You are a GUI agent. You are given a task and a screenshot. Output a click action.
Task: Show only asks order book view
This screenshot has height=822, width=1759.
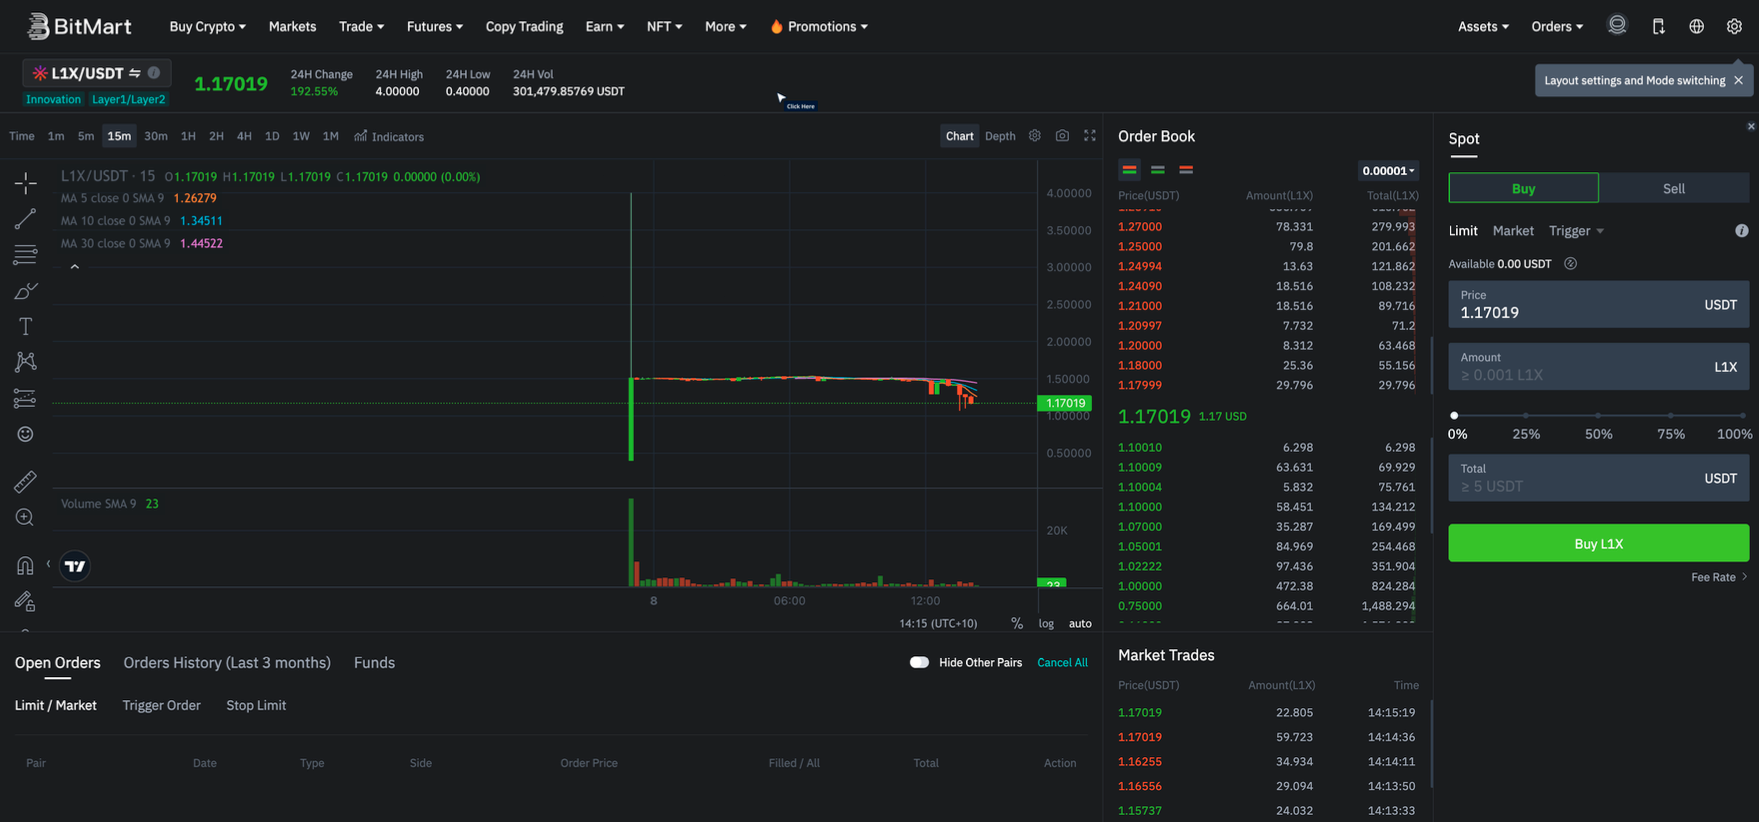pos(1186,170)
